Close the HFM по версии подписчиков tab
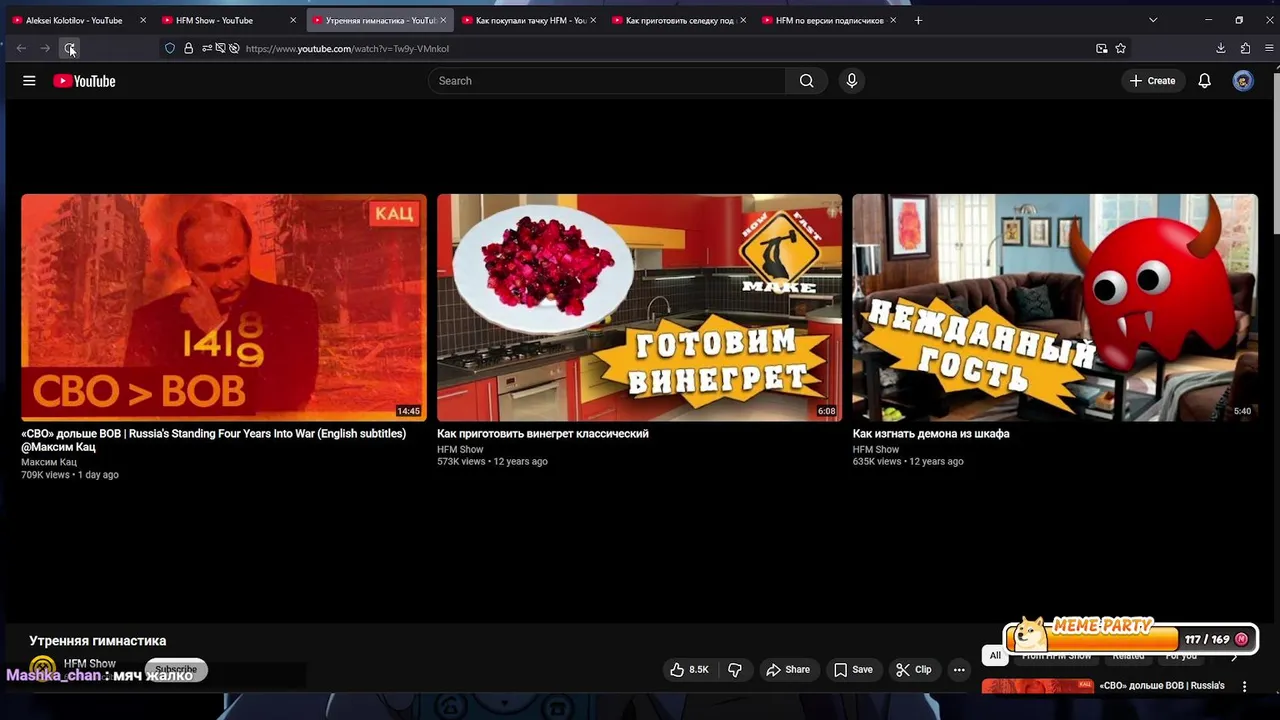Image resolution: width=1280 pixels, height=720 pixels. [x=893, y=20]
